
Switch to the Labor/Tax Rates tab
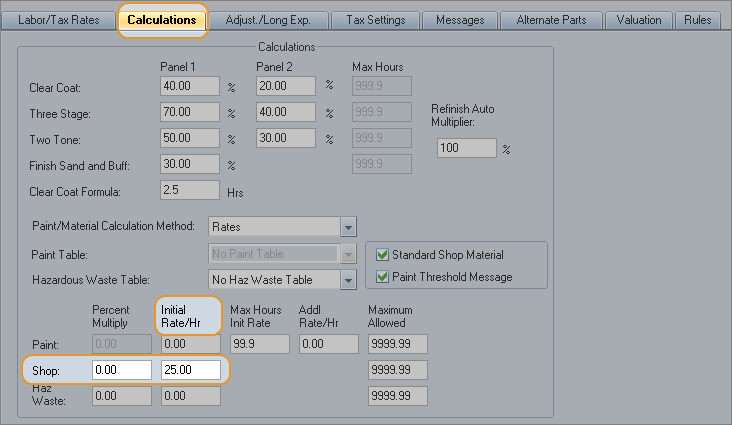click(x=59, y=20)
